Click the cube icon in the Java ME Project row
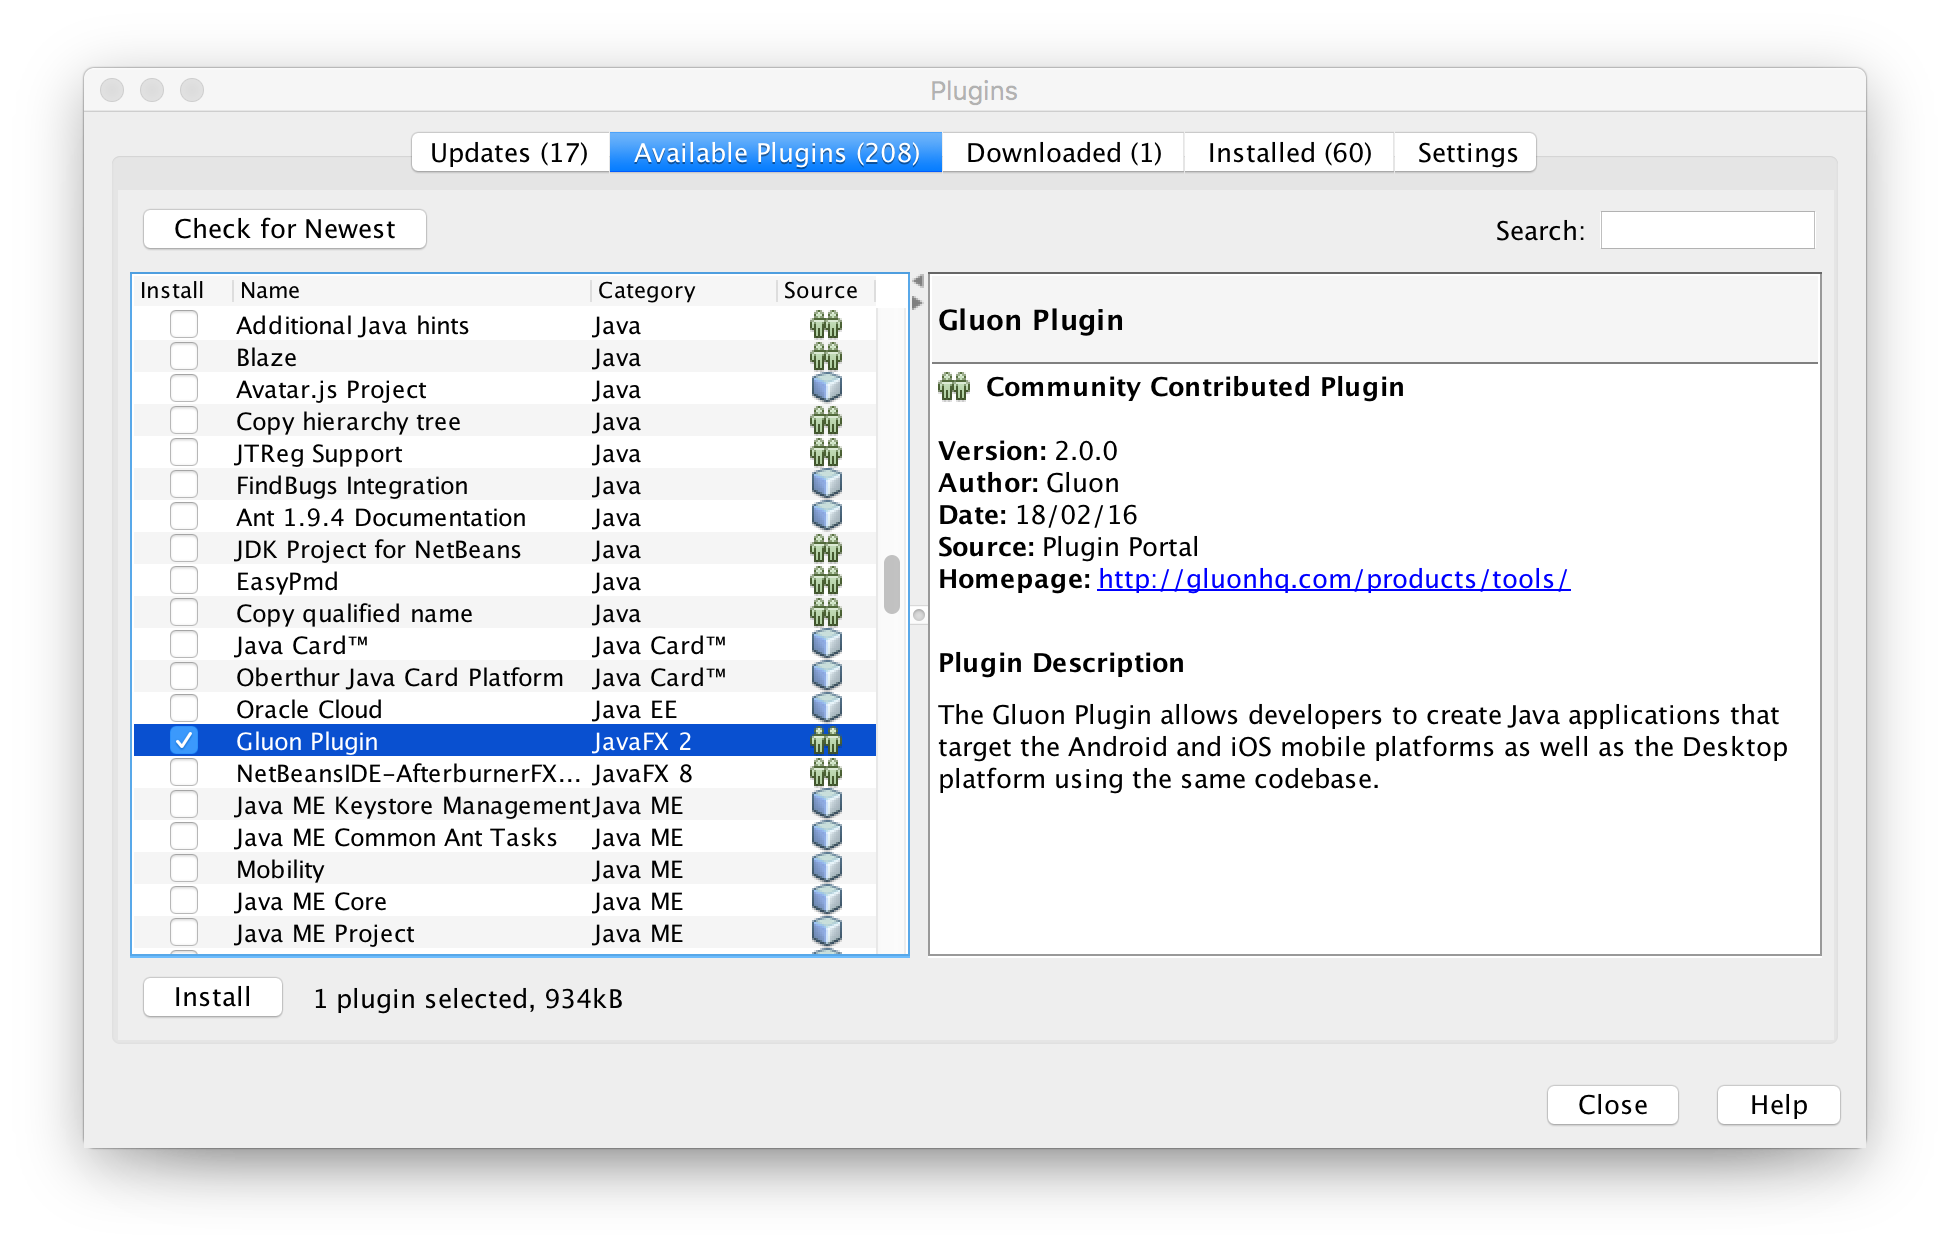This screenshot has width=1950, height=1248. [826, 933]
